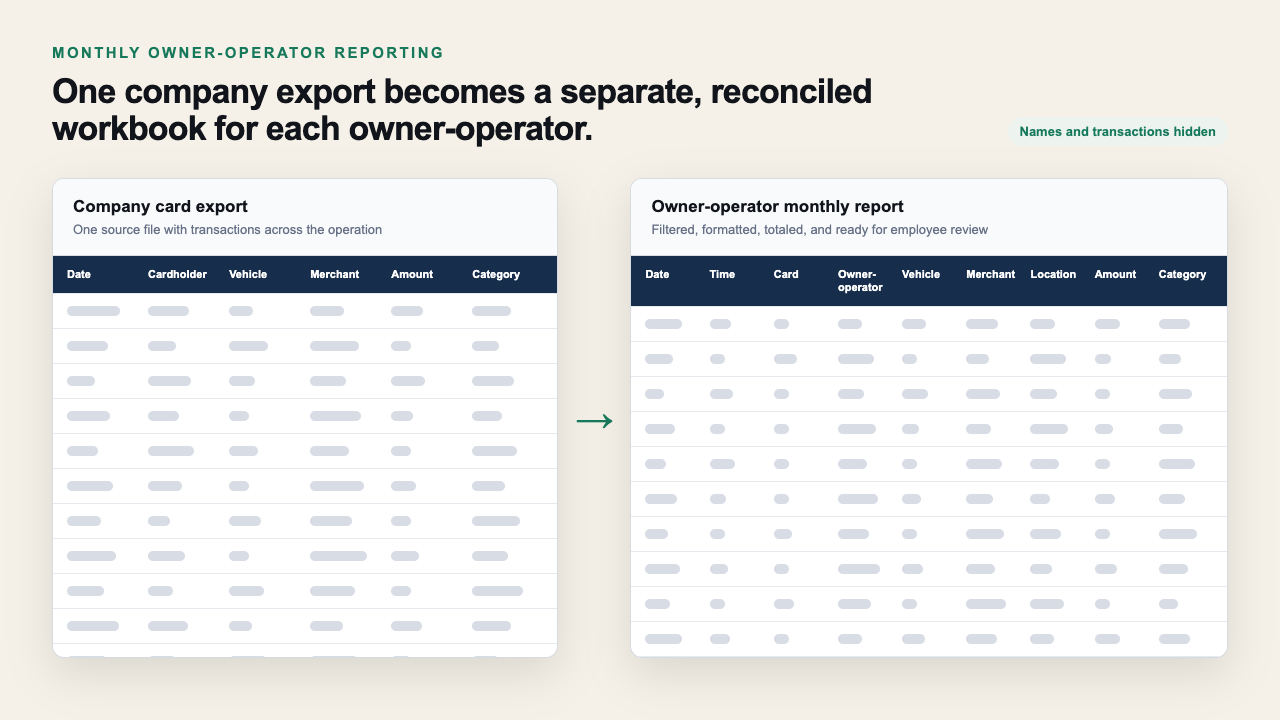Click Merchant header in Company card export
The width and height of the screenshot is (1280, 720).
click(x=334, y=274)
